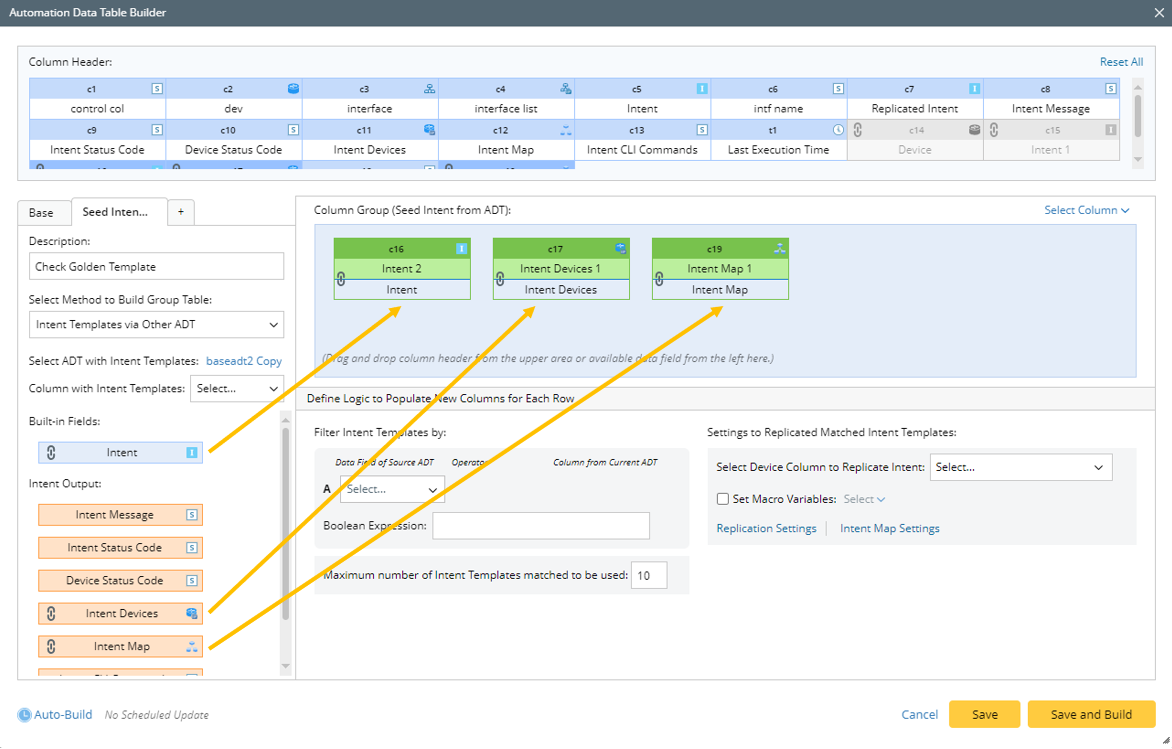Open Intent Map Settings
The image size is (1172, 749).
tap(889, 528)
